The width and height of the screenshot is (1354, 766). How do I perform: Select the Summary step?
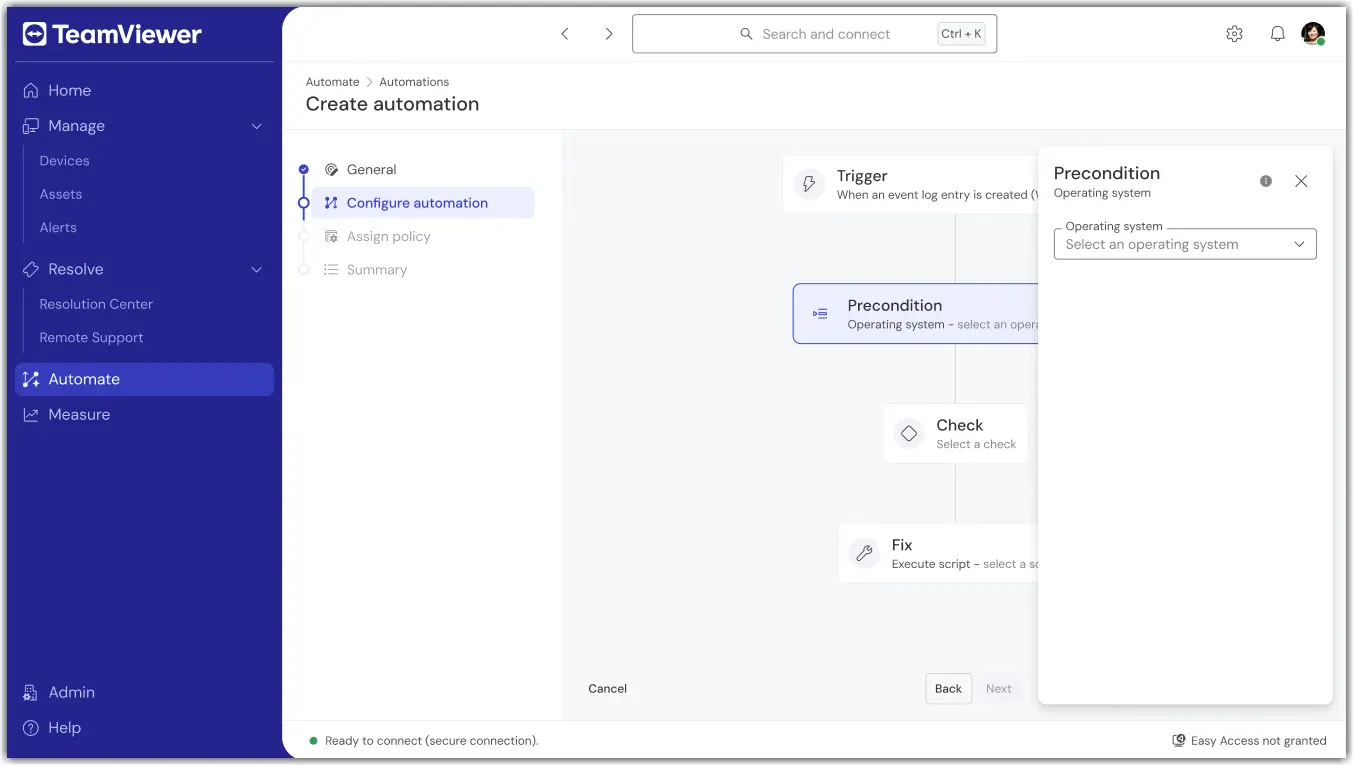[x=365, y=270]
